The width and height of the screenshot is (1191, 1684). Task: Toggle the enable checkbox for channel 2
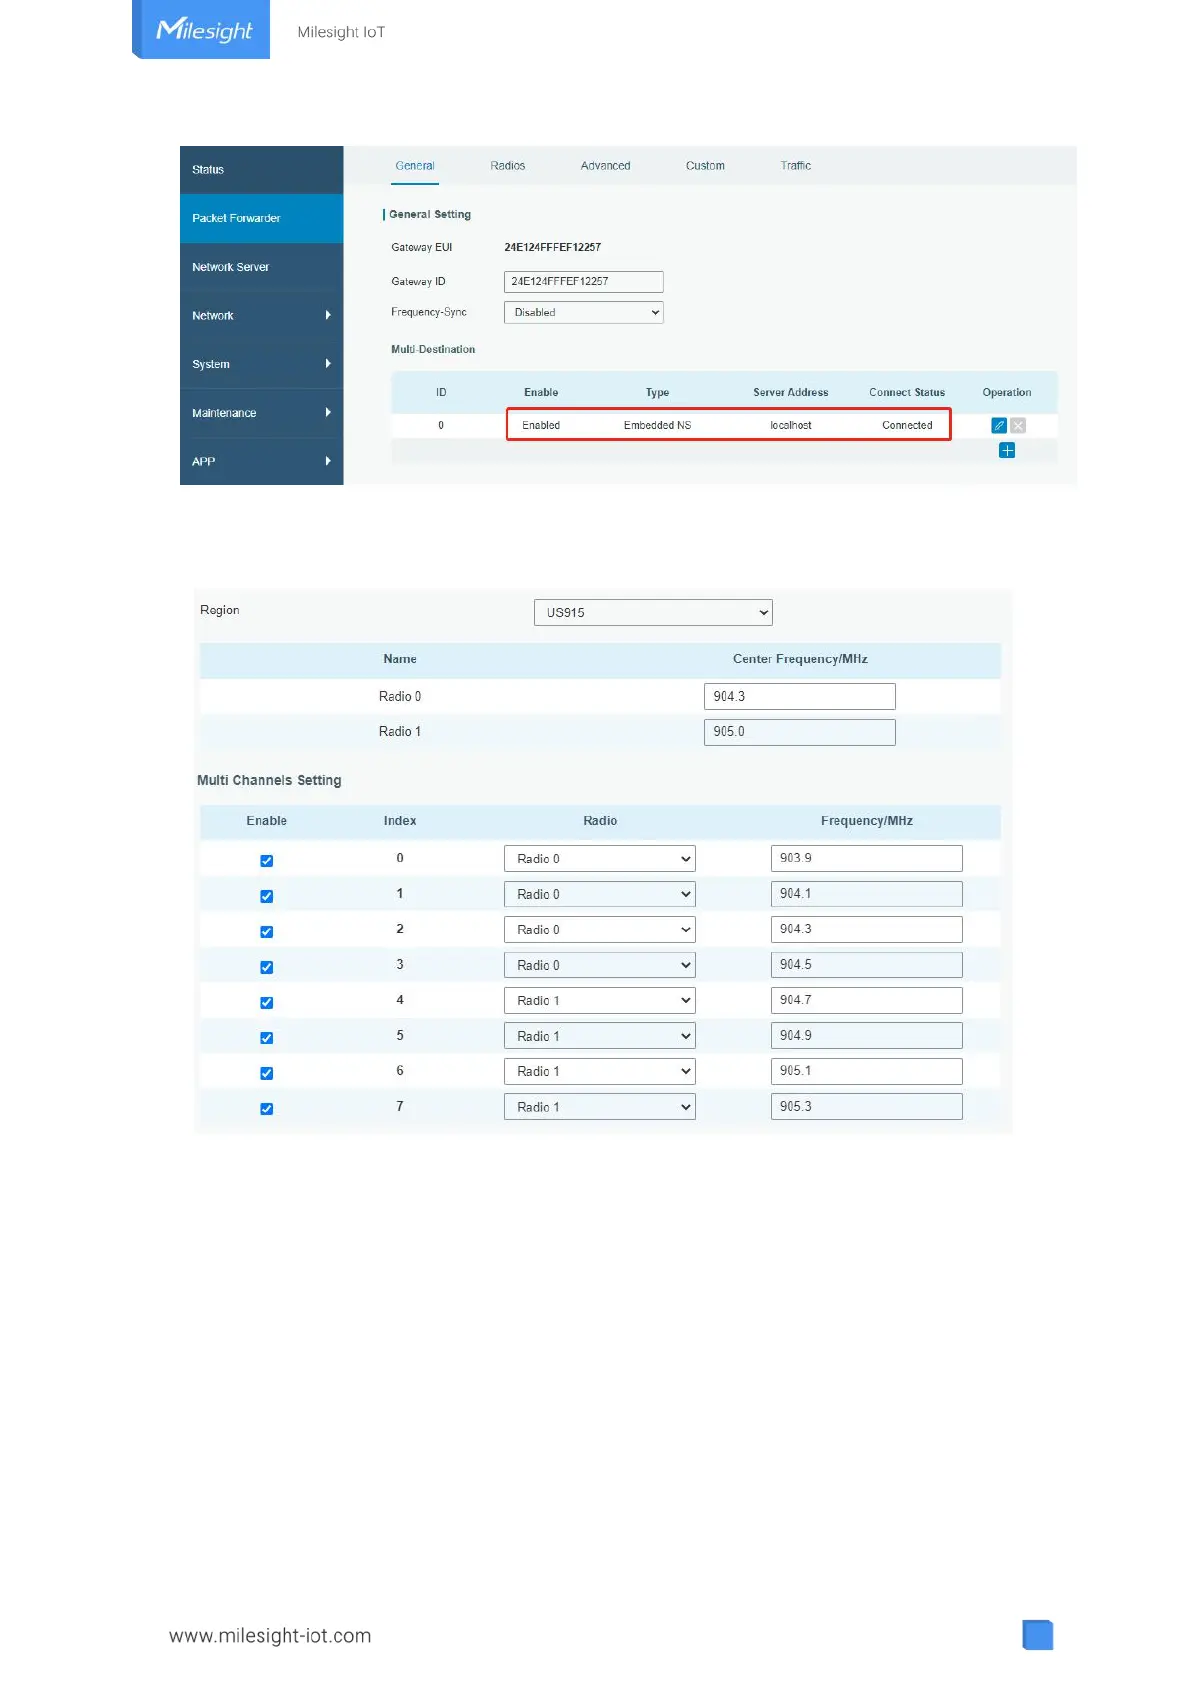click(266, 932)
